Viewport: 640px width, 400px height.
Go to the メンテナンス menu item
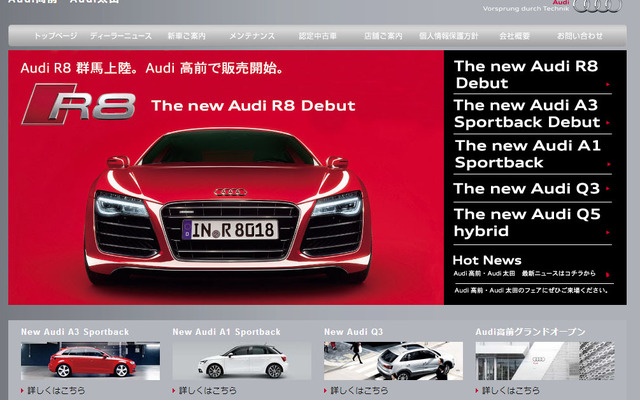252,36
